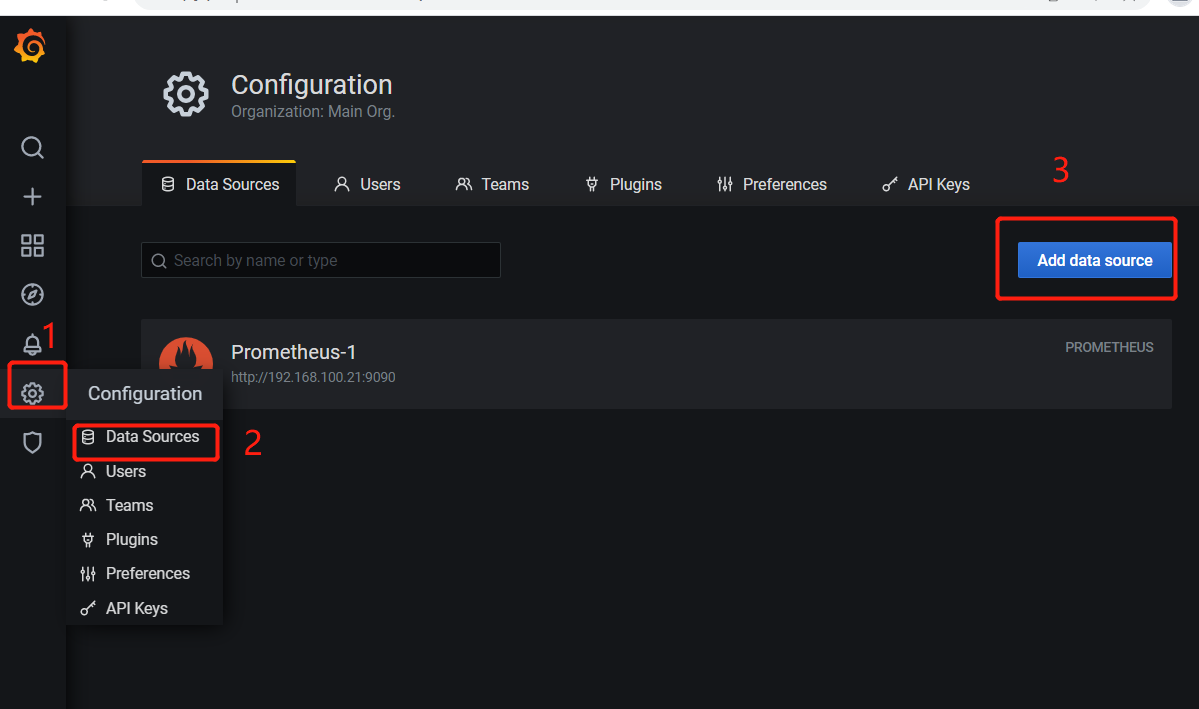Choose Data Sources in the flyout menu
The width and height of the screenshot is (1199, 709).
click(145, 437)
